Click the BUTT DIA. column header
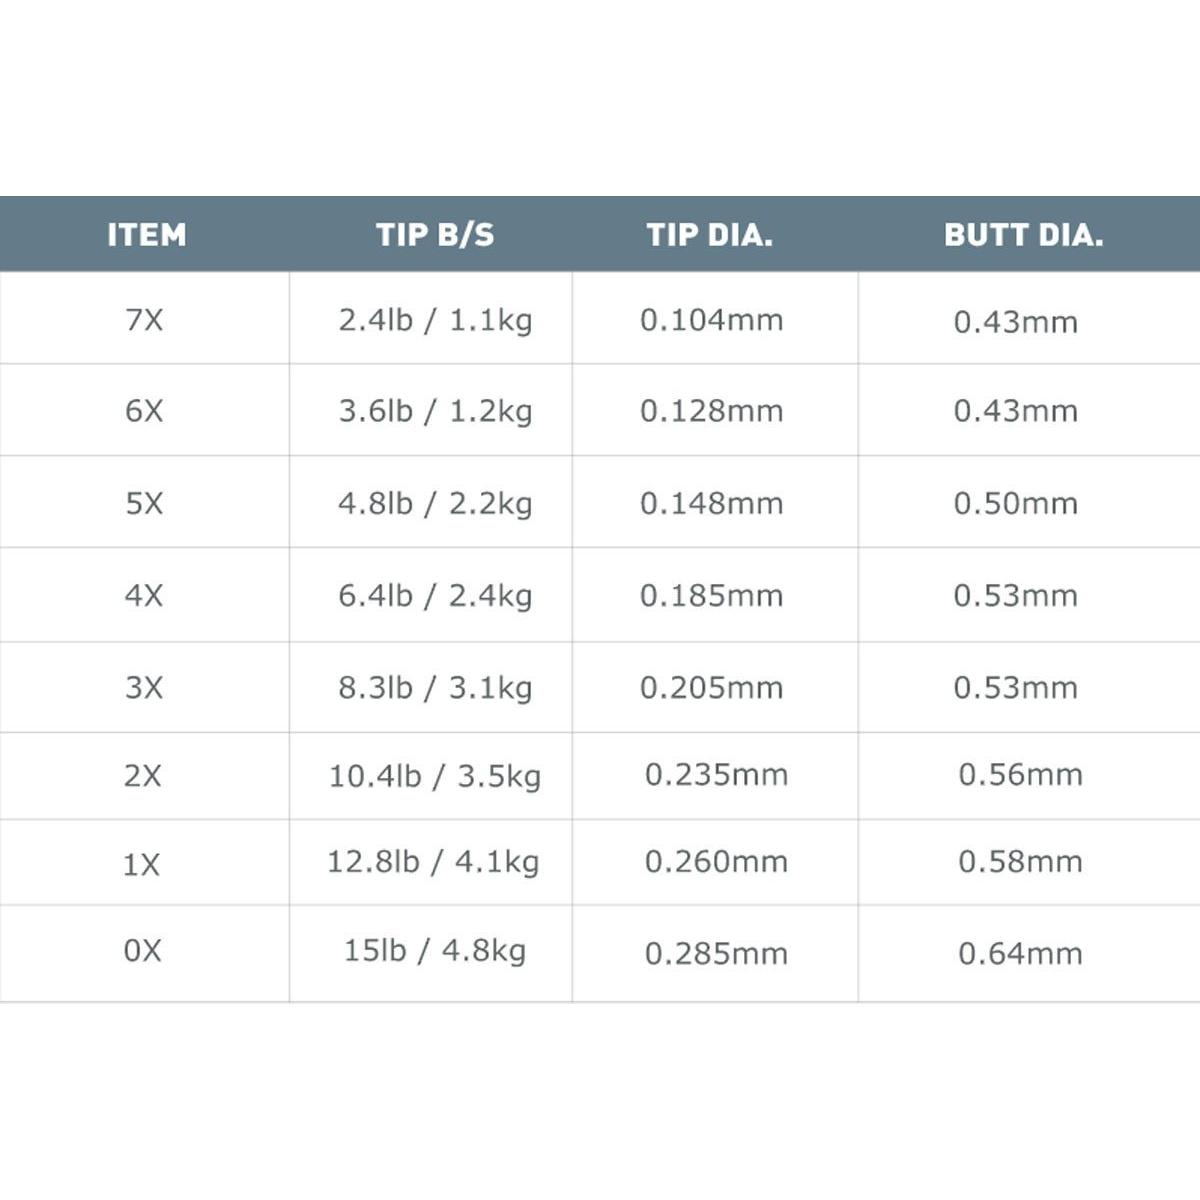 1023,235
